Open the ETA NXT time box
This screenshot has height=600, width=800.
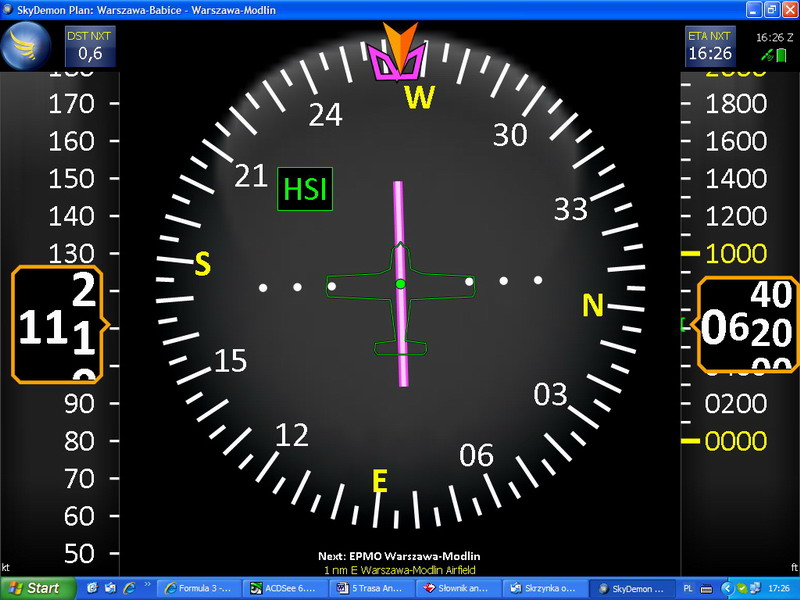click(710, 46)
